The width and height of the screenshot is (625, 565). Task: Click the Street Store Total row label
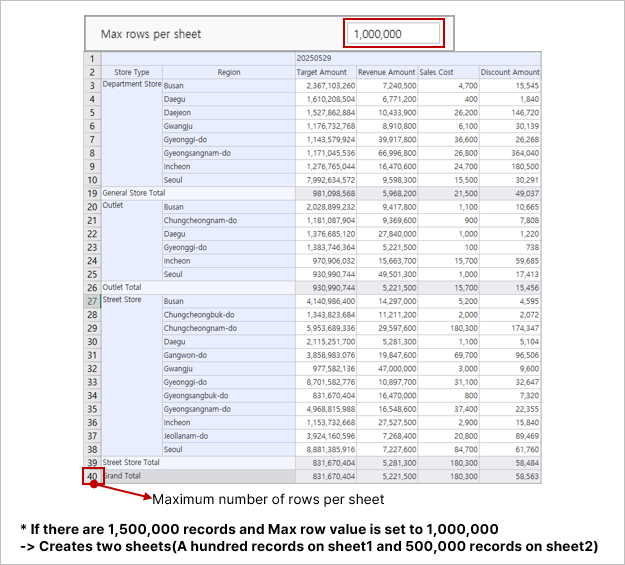[131, 462]
